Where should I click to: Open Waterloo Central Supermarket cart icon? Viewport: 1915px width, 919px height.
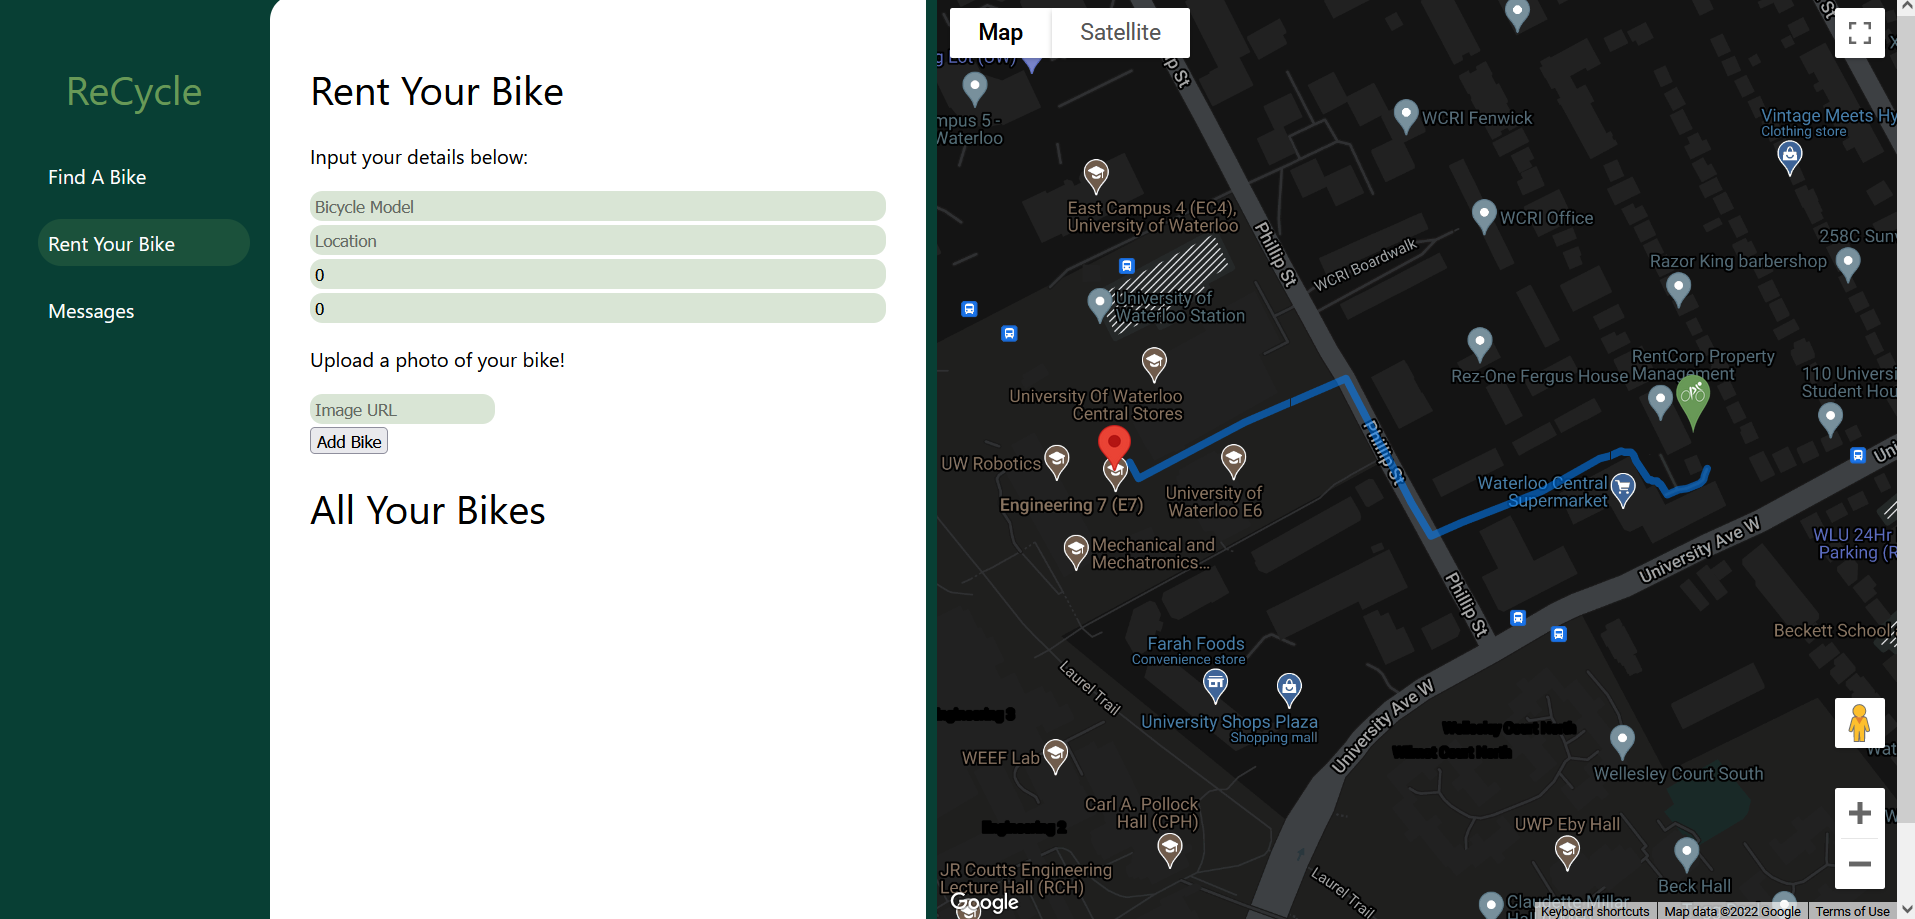point(1623,490)
